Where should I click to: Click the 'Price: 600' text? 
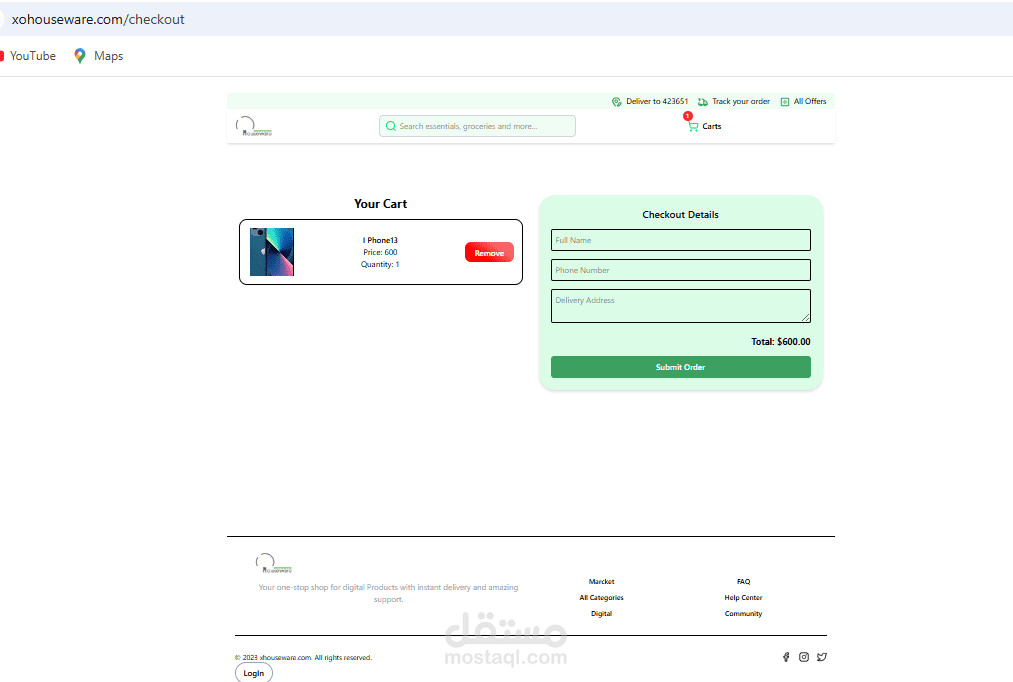(381, 253)
